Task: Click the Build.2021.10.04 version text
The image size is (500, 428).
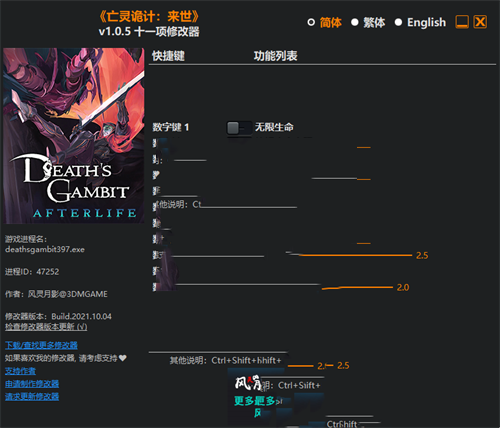Action: (81, 316)
